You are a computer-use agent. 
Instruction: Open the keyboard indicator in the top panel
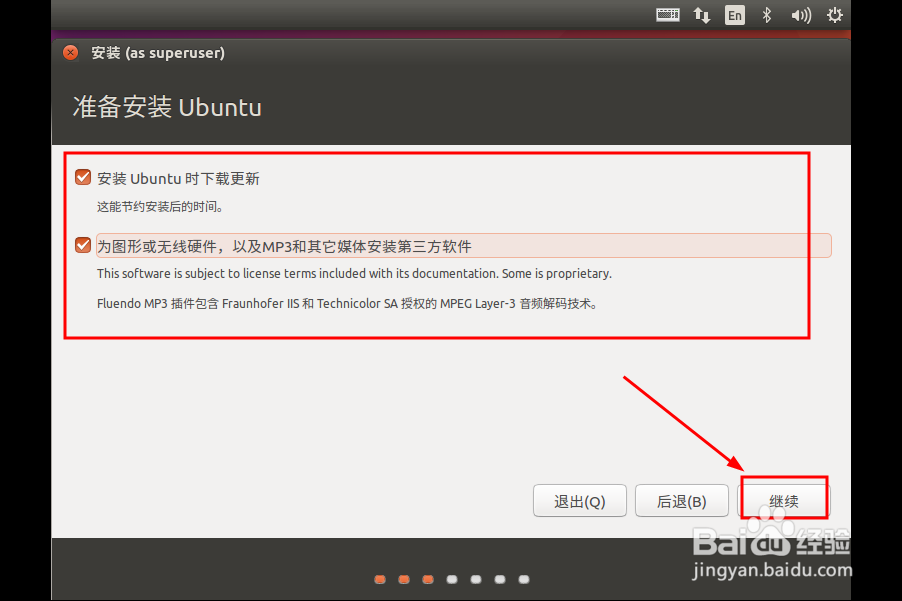pyautogui.click(x=667, y=15)
